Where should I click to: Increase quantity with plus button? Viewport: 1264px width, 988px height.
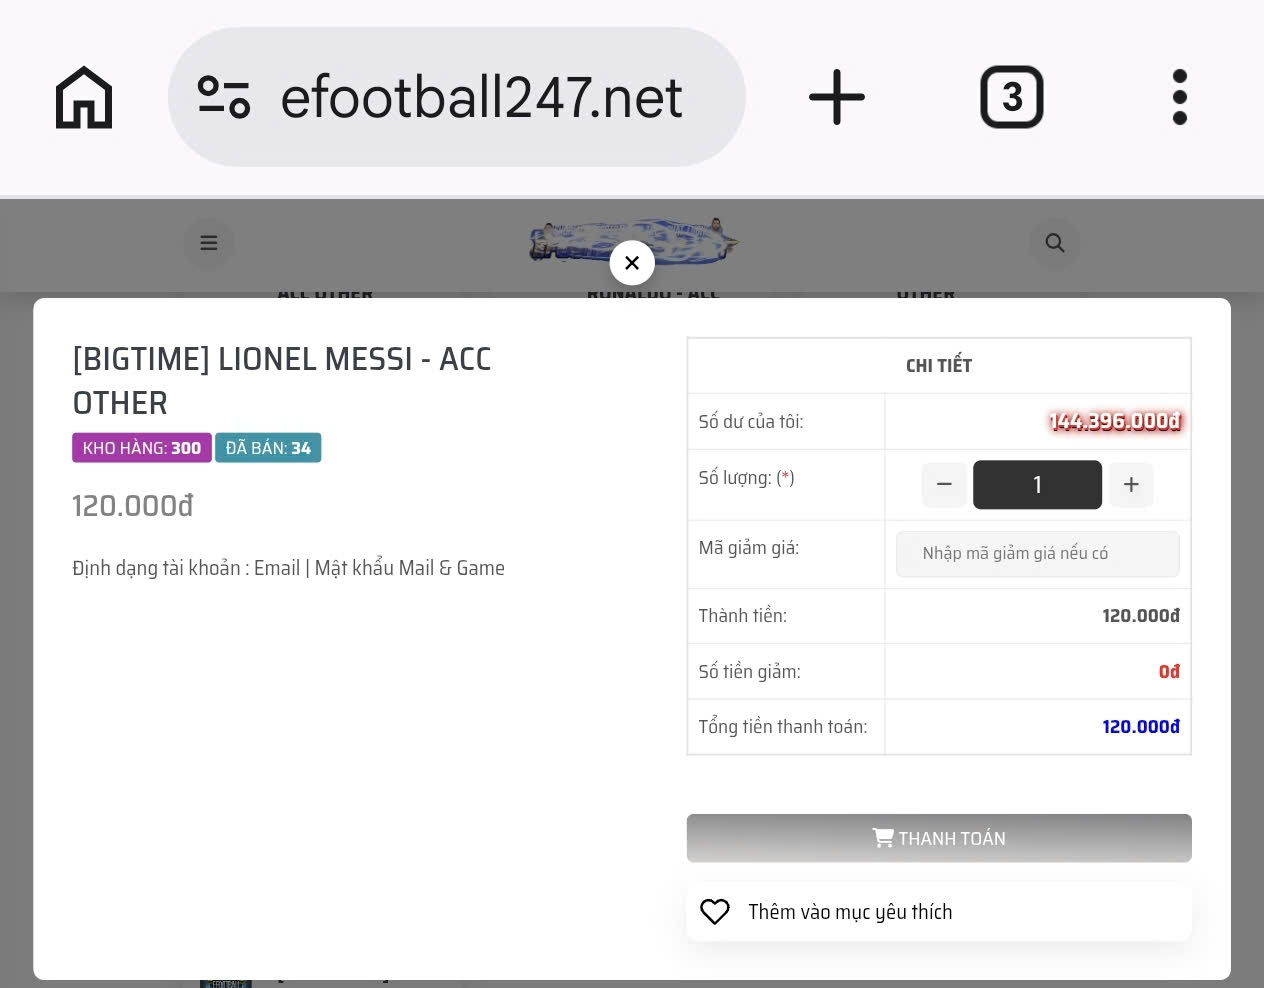coord(1131,485)
